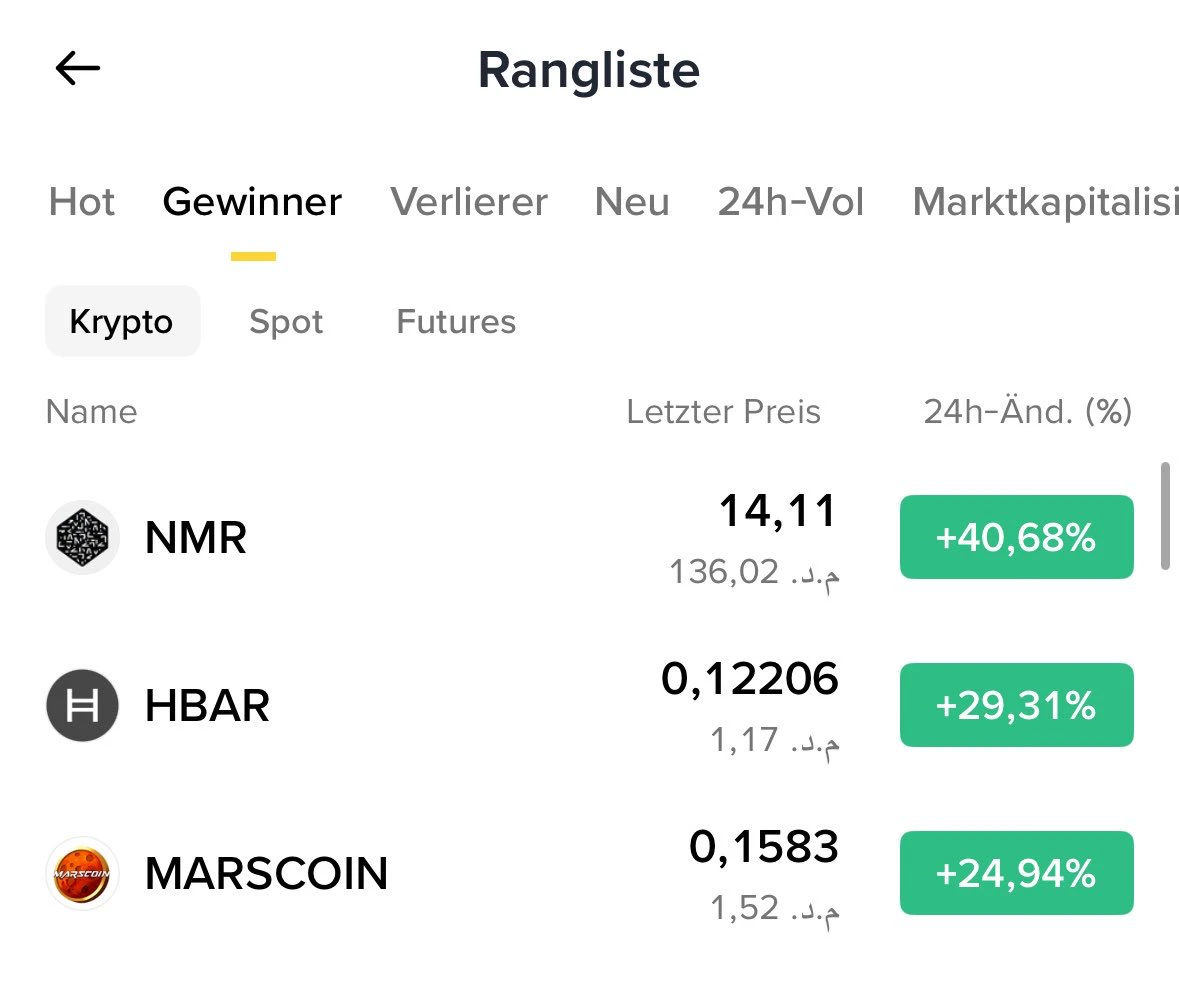Show the 24h-Vol ranking tab

point(791,202)
